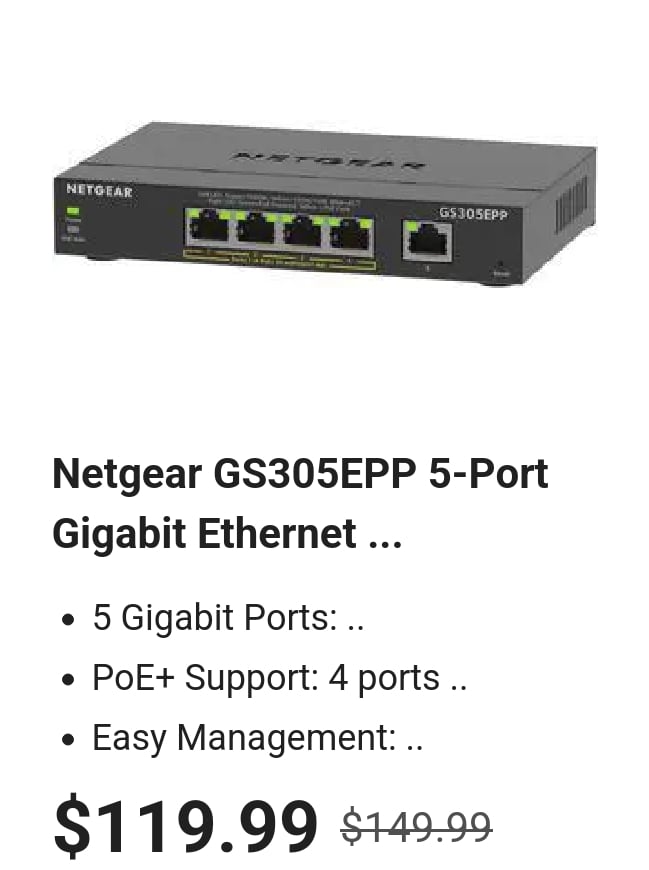Viewport: 649px width, 870px height.
Task: Select the PoE+ Support: 4 ports bullet
Action: (x=265, y=677)
